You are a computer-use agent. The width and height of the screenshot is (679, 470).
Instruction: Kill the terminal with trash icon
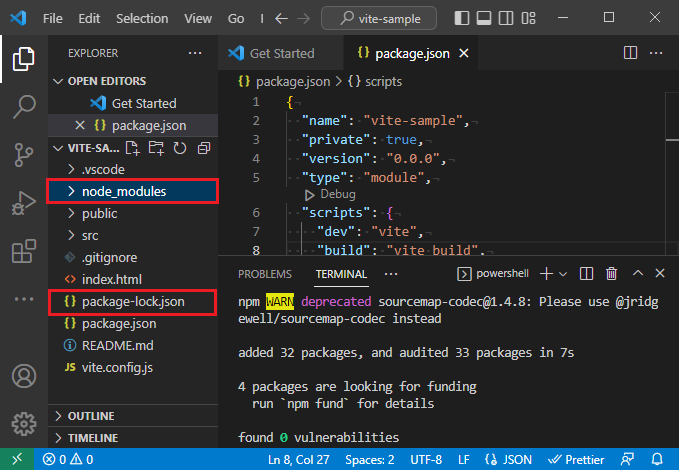(611, 273)
